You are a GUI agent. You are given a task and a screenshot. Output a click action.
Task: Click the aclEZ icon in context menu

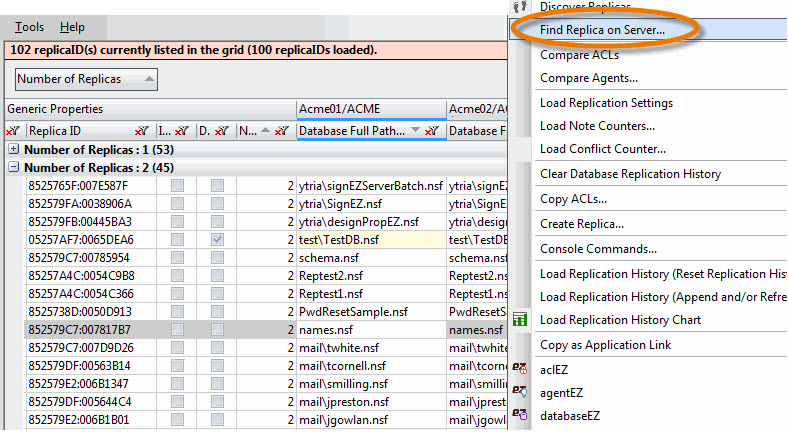pyautogui.click(x=520, y=370)
